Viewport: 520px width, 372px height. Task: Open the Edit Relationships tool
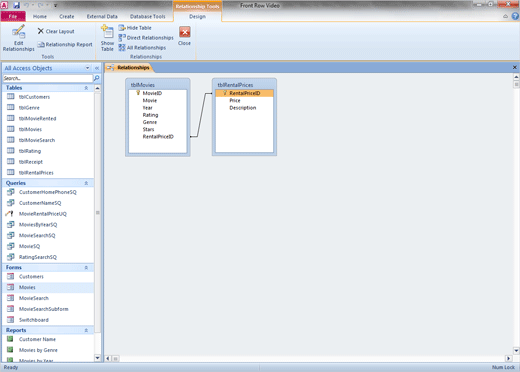pos(19,38)
